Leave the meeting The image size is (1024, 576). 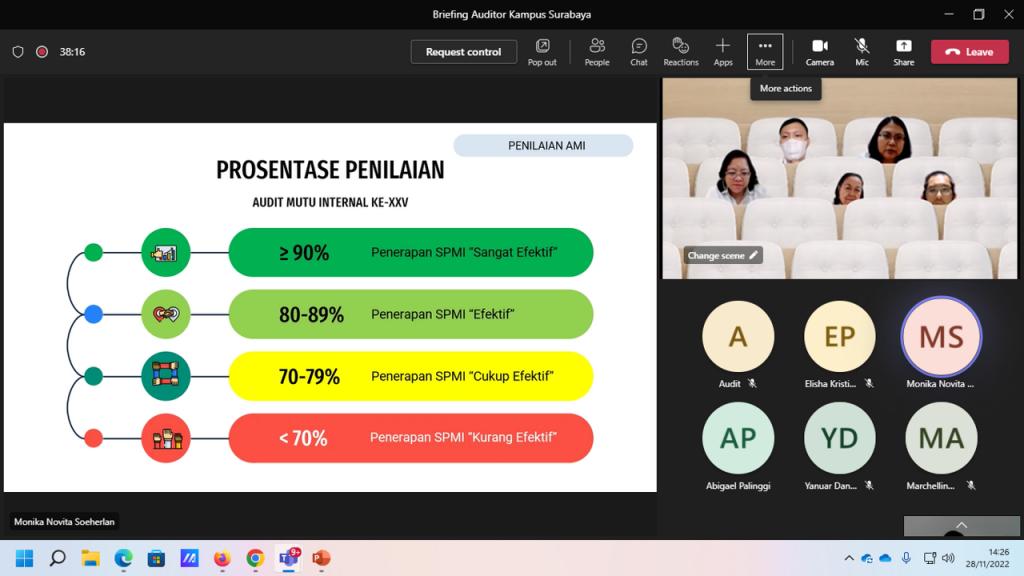969,52
